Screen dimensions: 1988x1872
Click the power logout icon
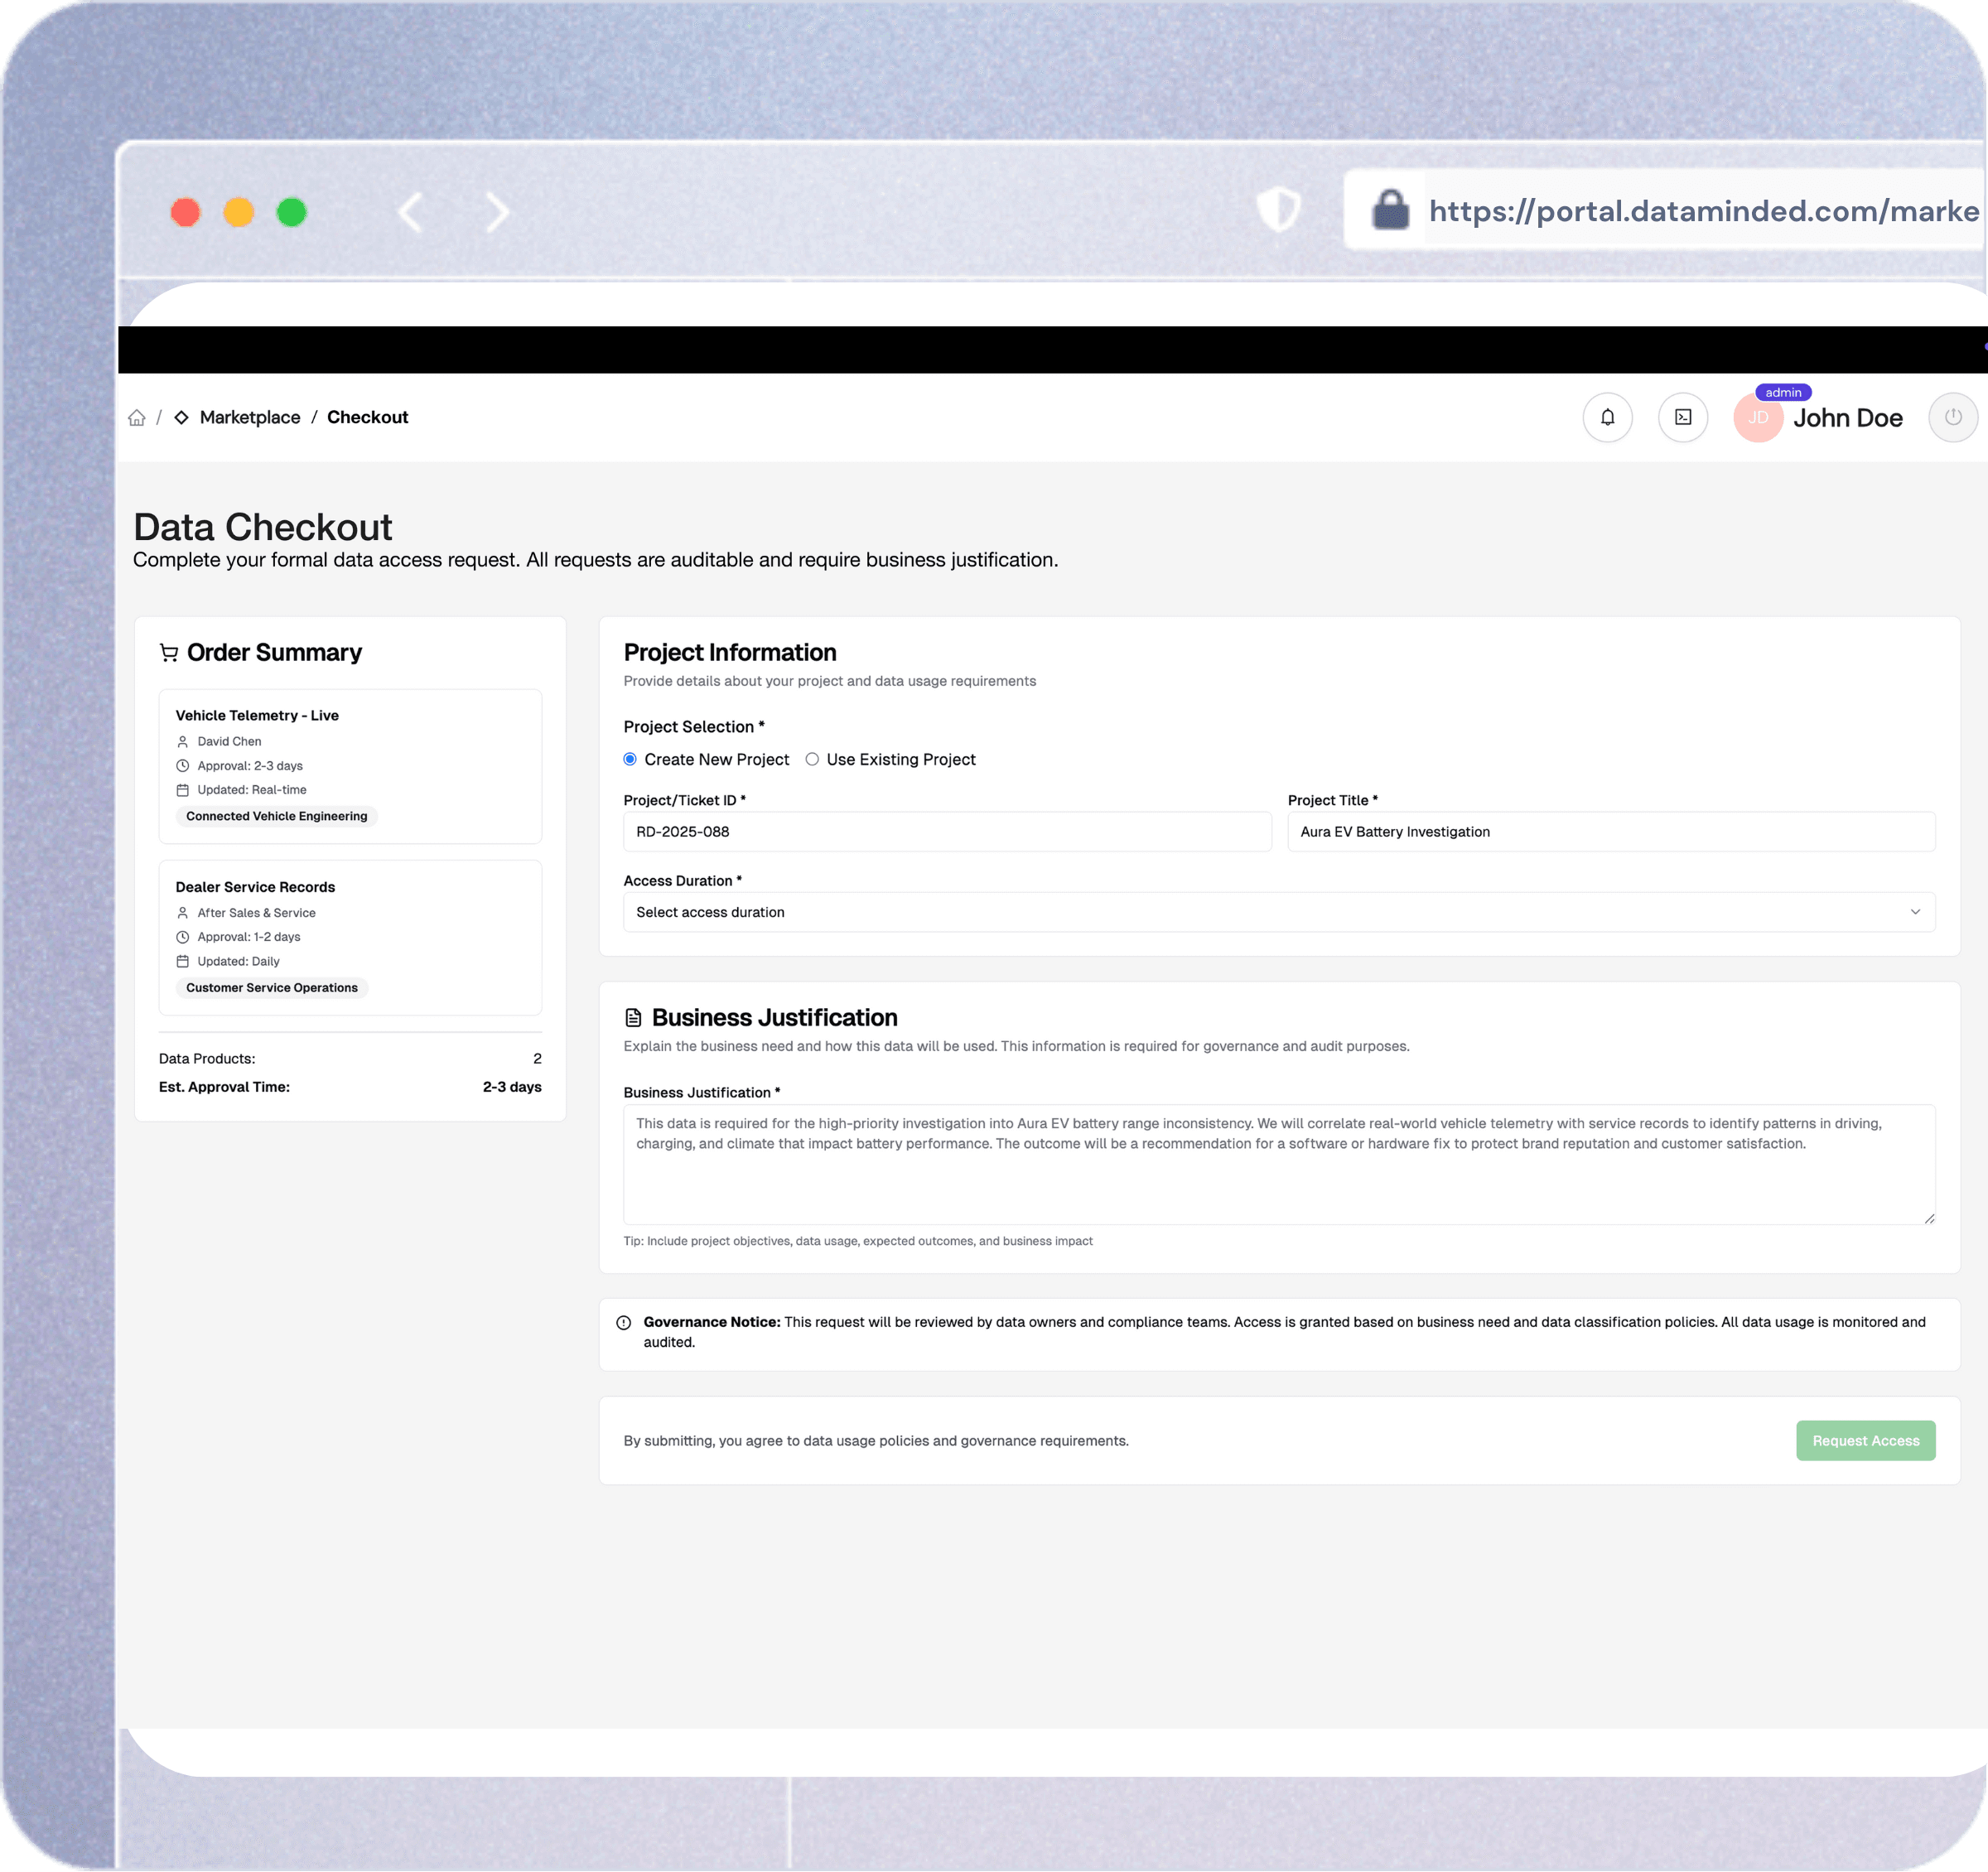[1952, 418]
